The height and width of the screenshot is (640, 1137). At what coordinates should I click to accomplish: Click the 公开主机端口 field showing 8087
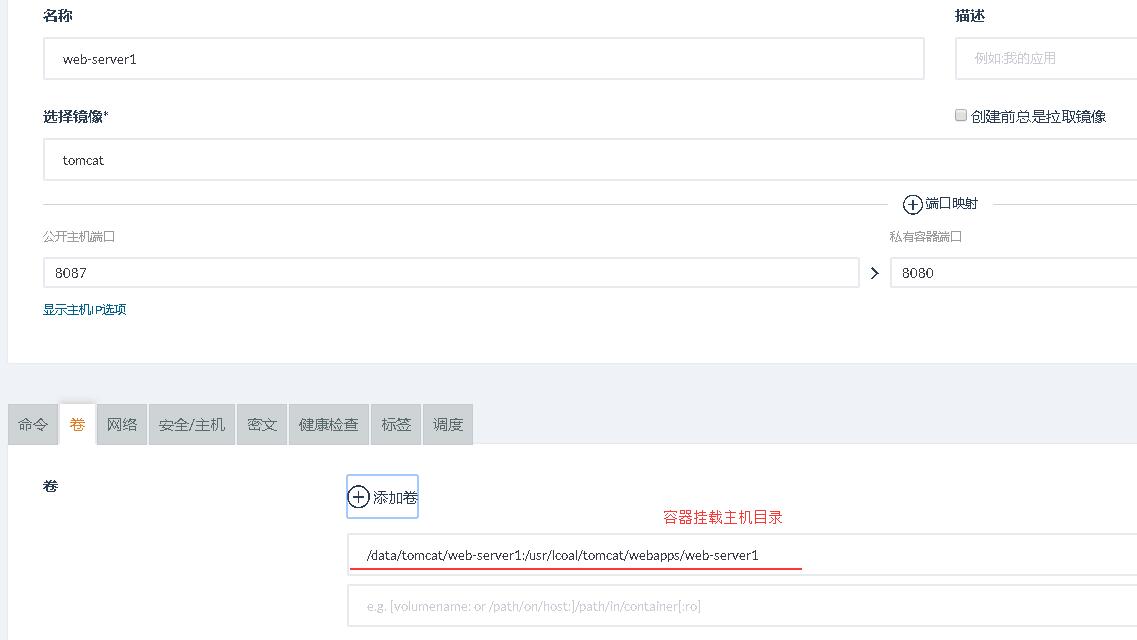click(x=451, y=273)
